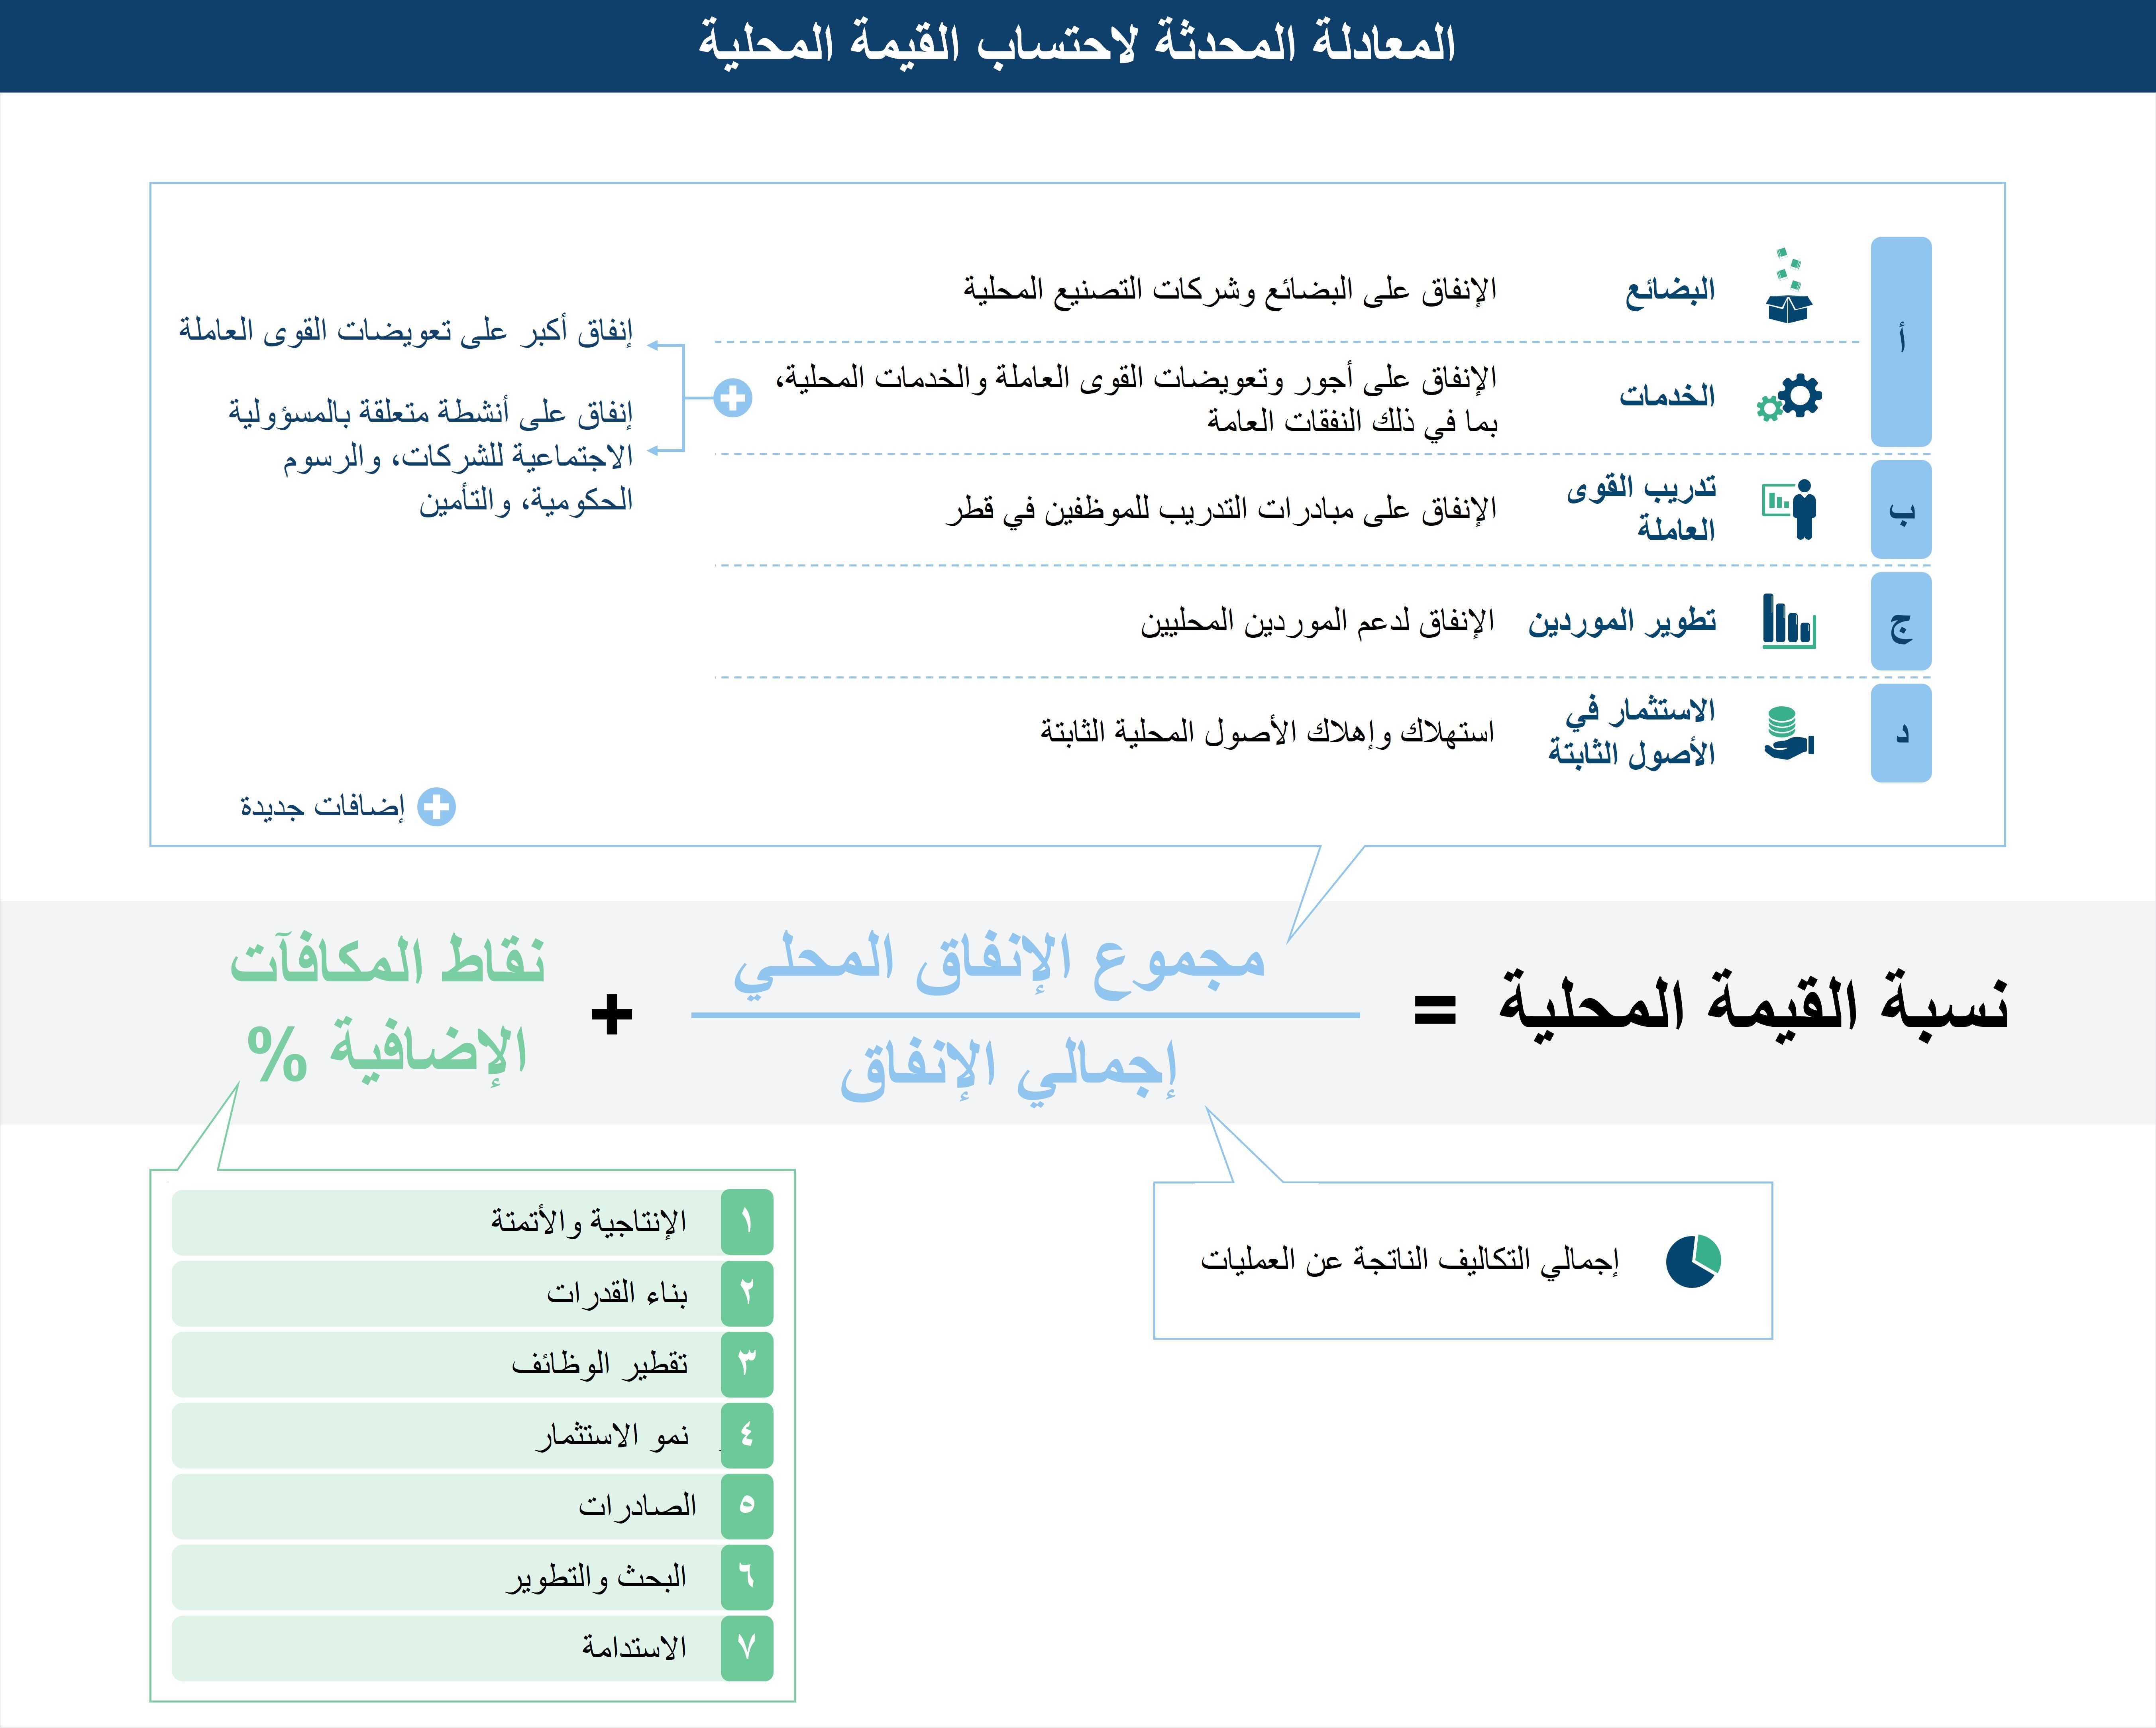Click the workforce training presenter icon
2156x1728 pixels.
(1789, 509)
